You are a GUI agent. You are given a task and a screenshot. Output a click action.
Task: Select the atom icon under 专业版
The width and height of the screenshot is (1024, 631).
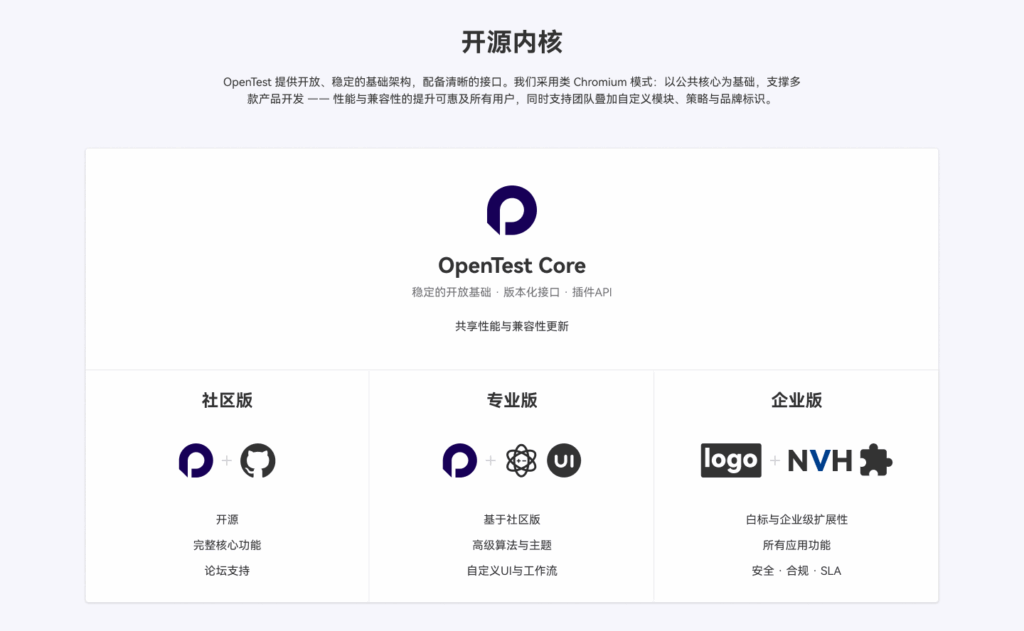click(x=521, y=460)
